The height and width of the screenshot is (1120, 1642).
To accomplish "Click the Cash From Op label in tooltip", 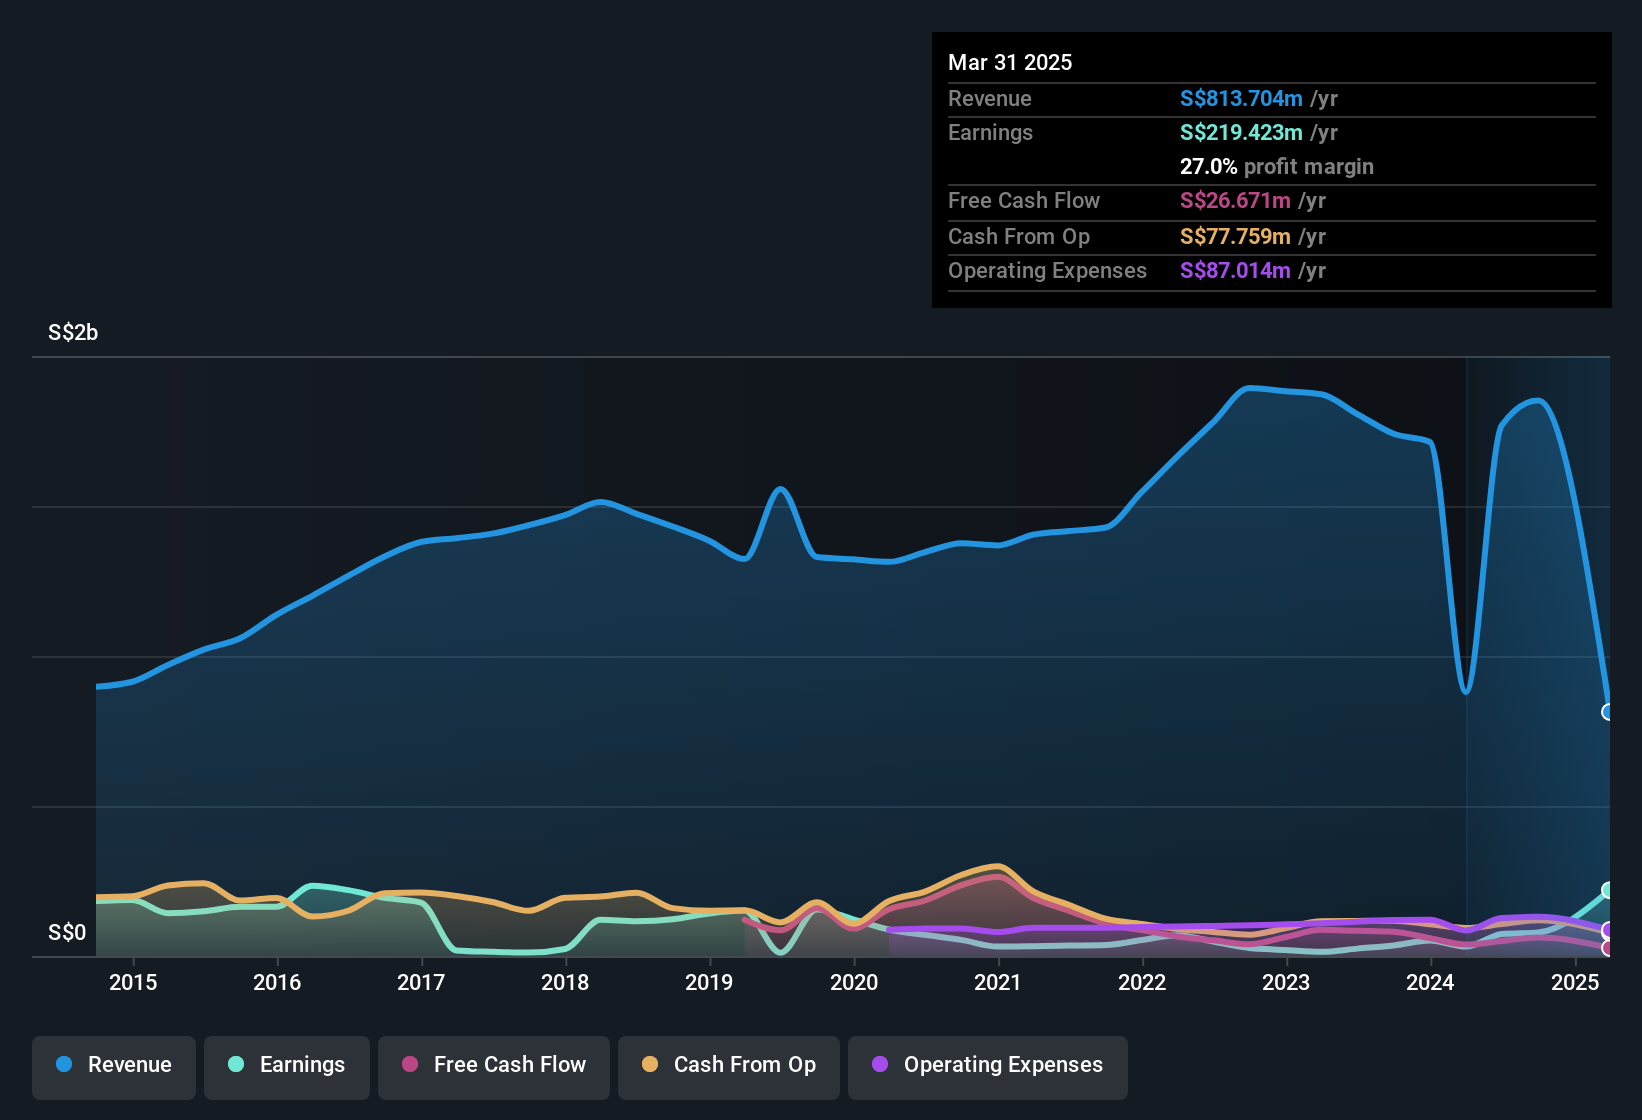I will 1019,236.
